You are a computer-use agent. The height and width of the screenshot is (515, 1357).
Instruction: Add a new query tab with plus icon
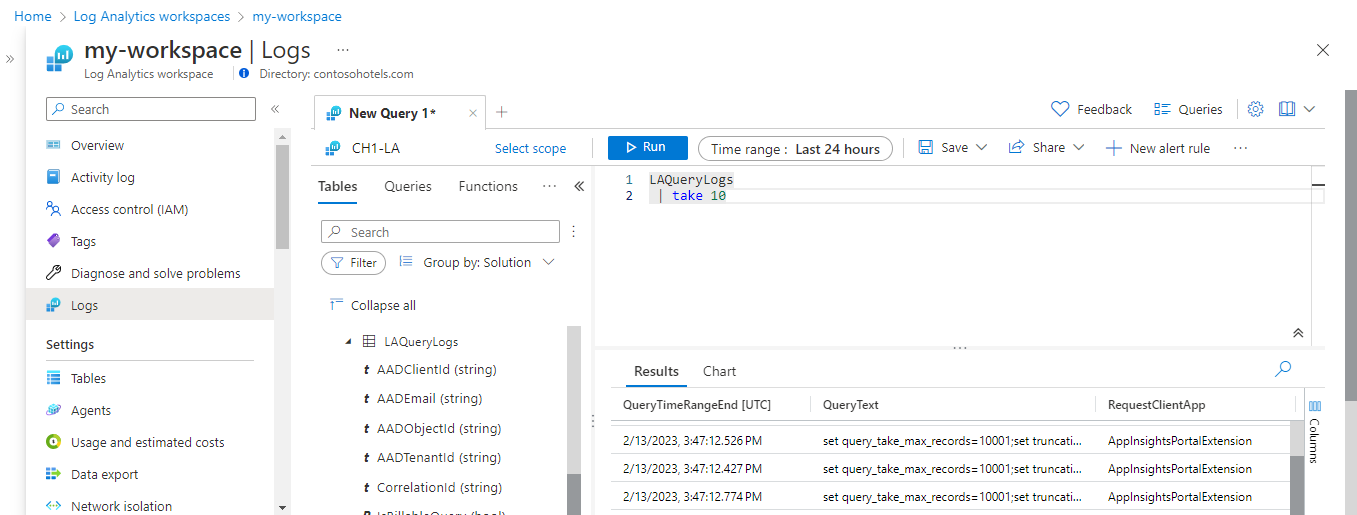(x=502, y=112)
